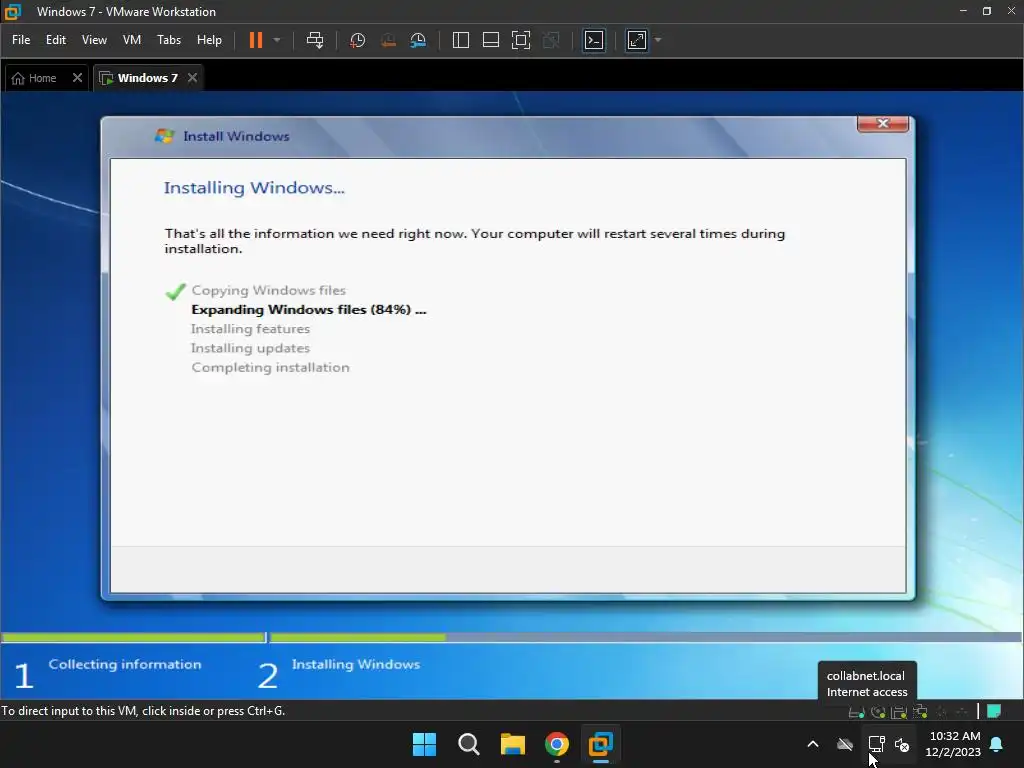Image resolution: width=1024 pixels, height=768 pixels.
Task: Click the network tray icon
Action: pyautogui.click(x=876, y=744)
